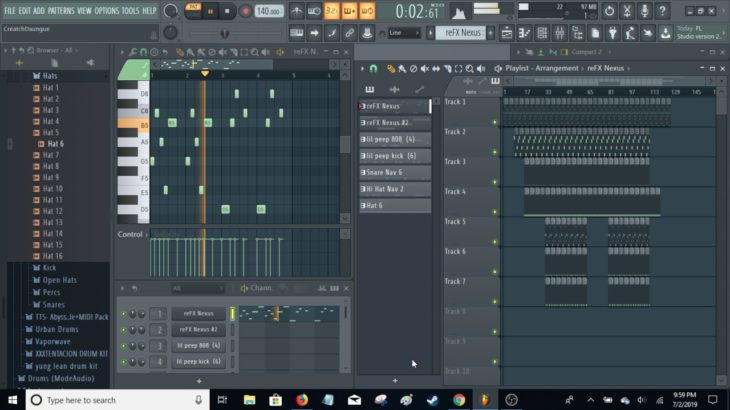The height and width of the screenshot is (410, 730).
Task: Mute reFX Nexus channel green light
Action: 123,314
